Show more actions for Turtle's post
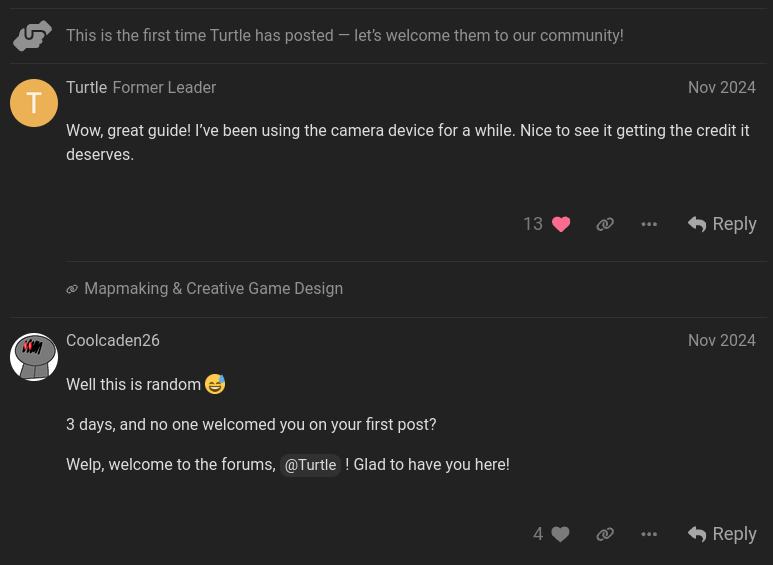 (649, 224)
